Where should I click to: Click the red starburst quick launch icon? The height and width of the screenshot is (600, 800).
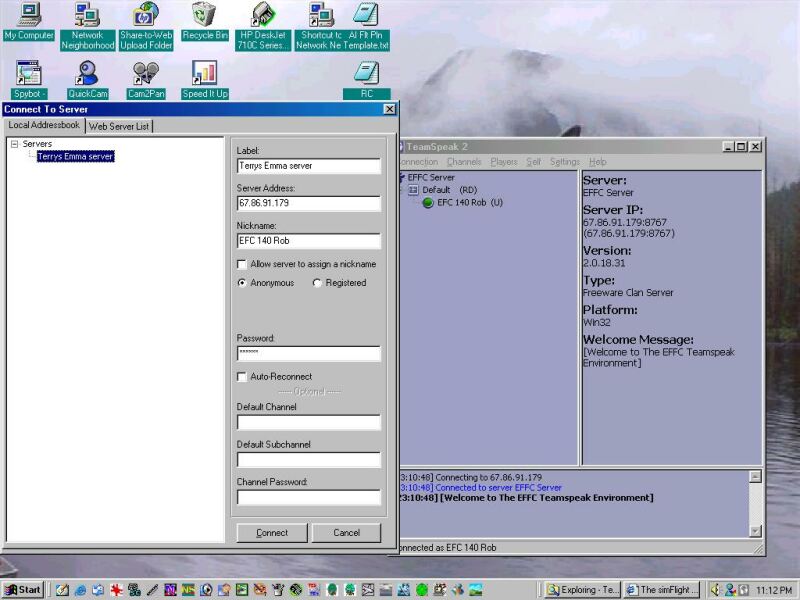click(116, 590)
